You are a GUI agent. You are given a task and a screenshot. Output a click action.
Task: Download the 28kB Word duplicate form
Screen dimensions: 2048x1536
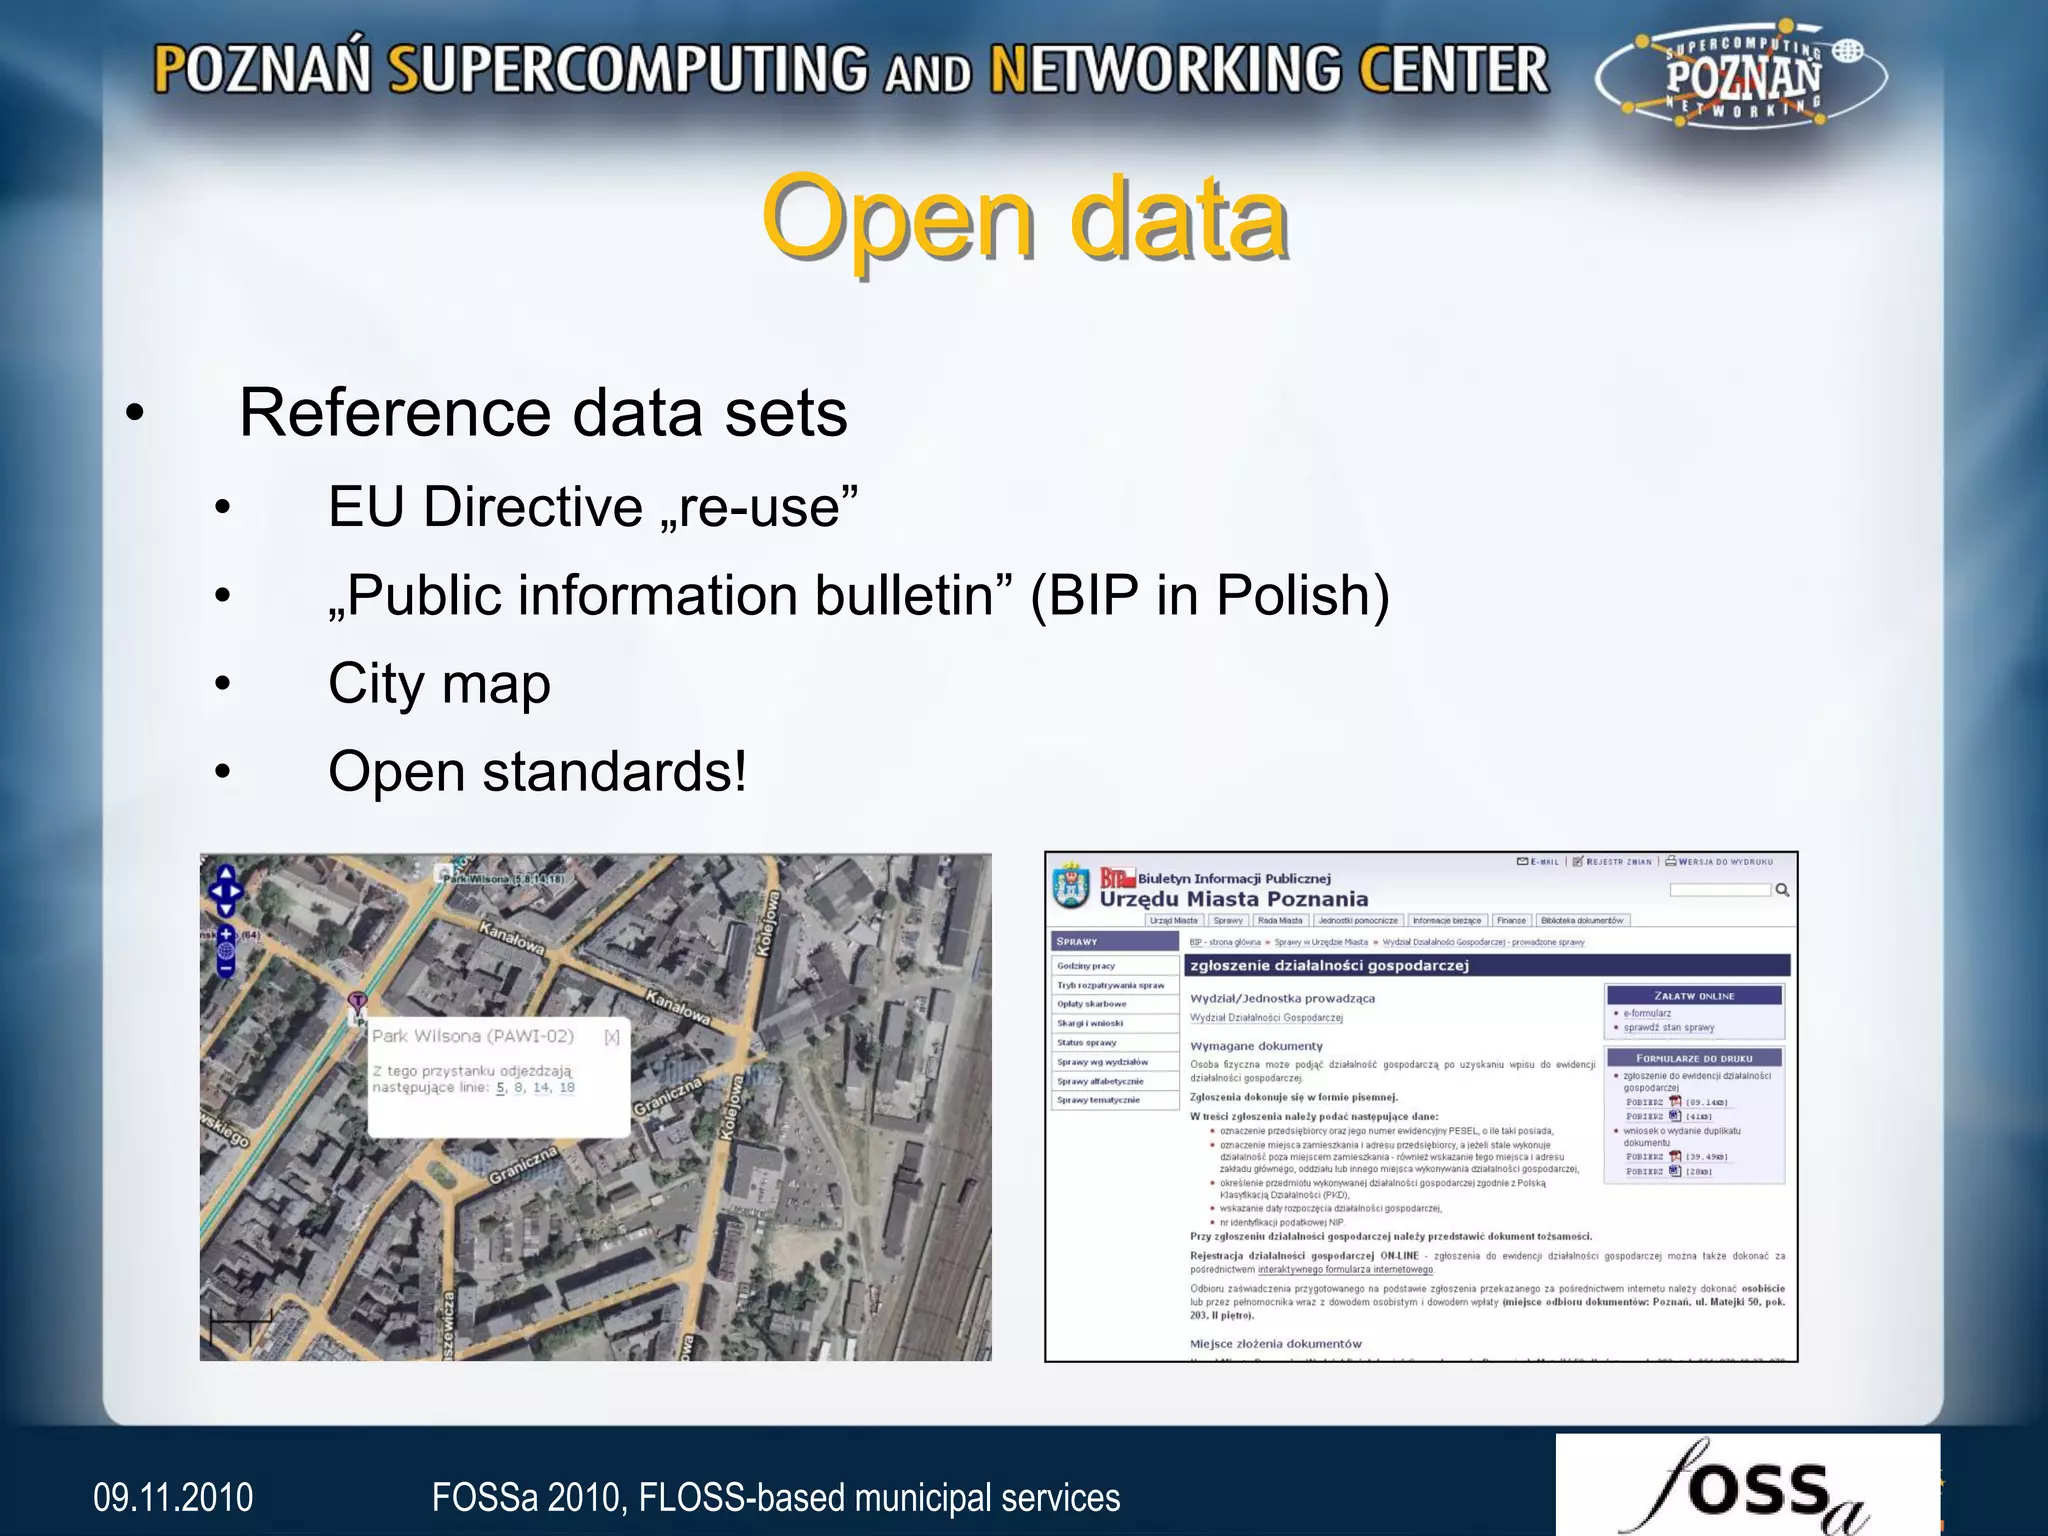pos(1669,1171)
